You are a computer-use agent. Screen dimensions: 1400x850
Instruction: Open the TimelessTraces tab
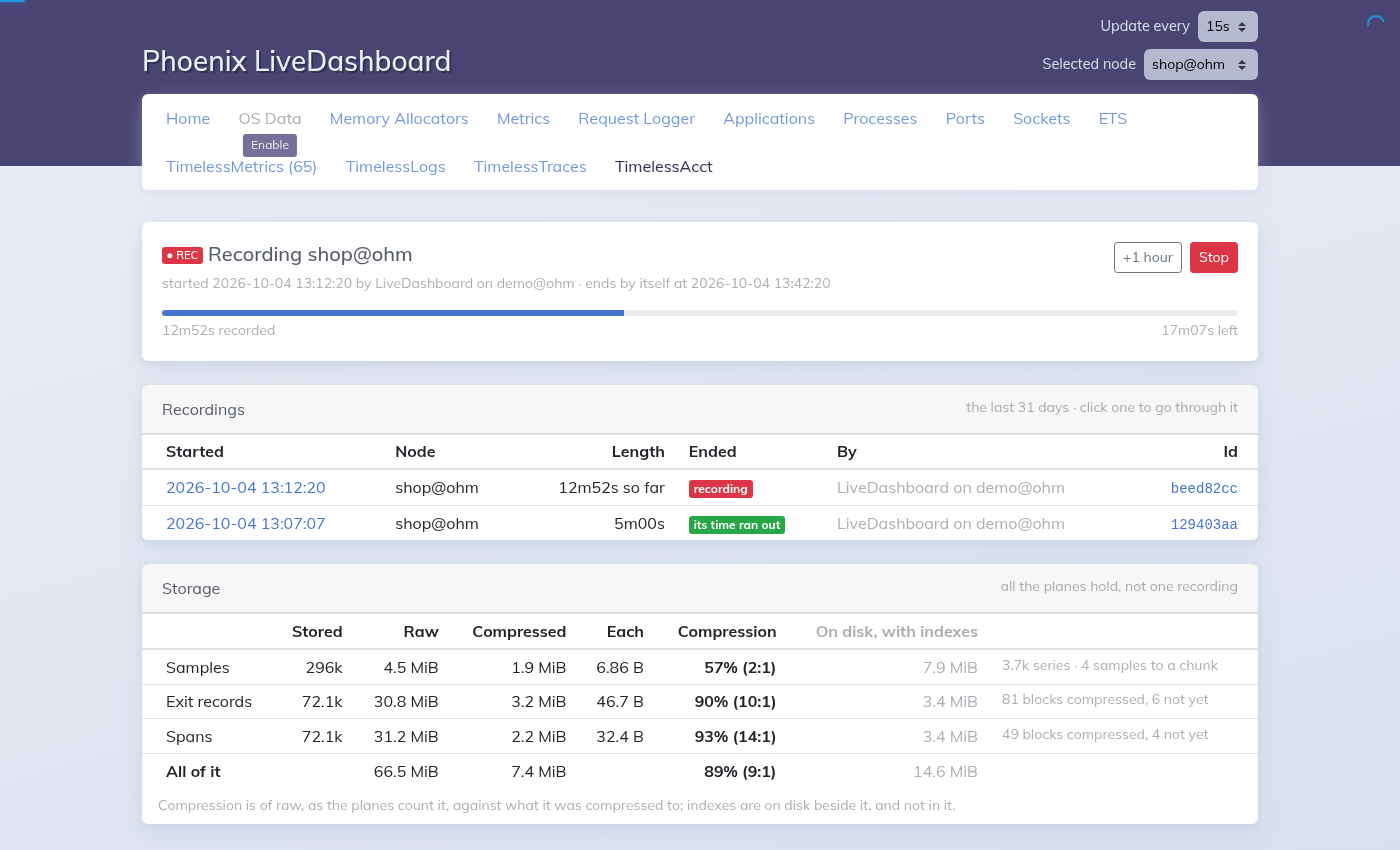pyautogui.click(x=530, y=167)
